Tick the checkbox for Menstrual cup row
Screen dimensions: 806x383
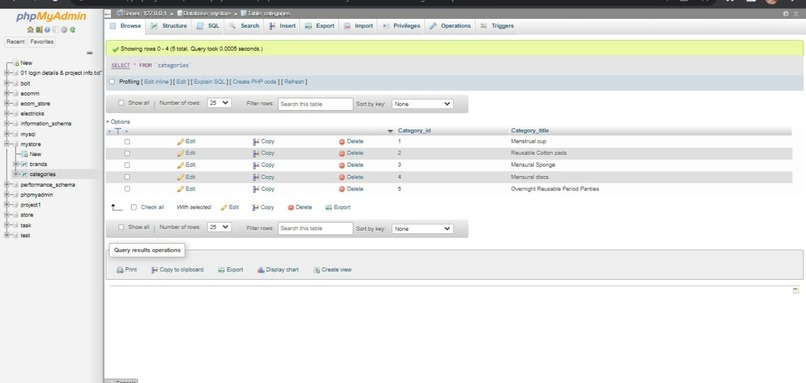coord(127,141)
